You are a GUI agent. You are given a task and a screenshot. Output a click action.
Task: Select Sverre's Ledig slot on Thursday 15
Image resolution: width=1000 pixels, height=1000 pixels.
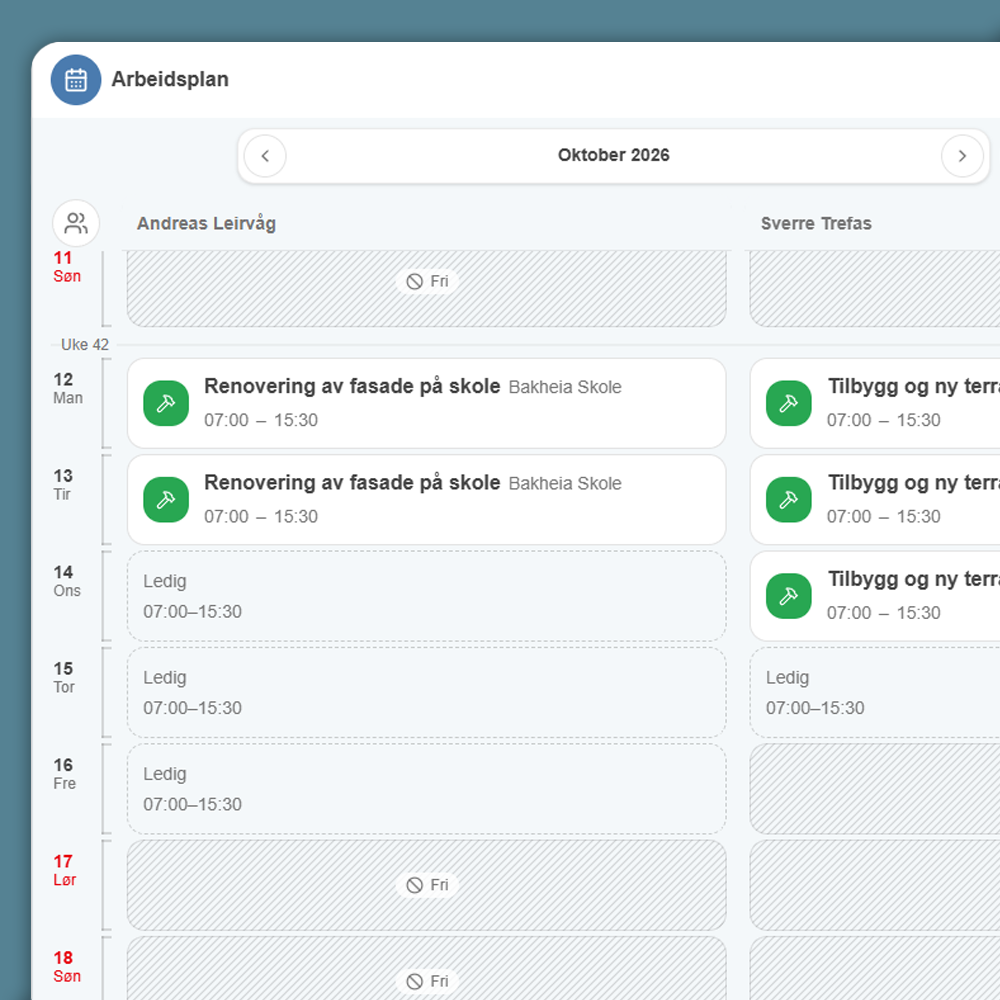[875, 692]
